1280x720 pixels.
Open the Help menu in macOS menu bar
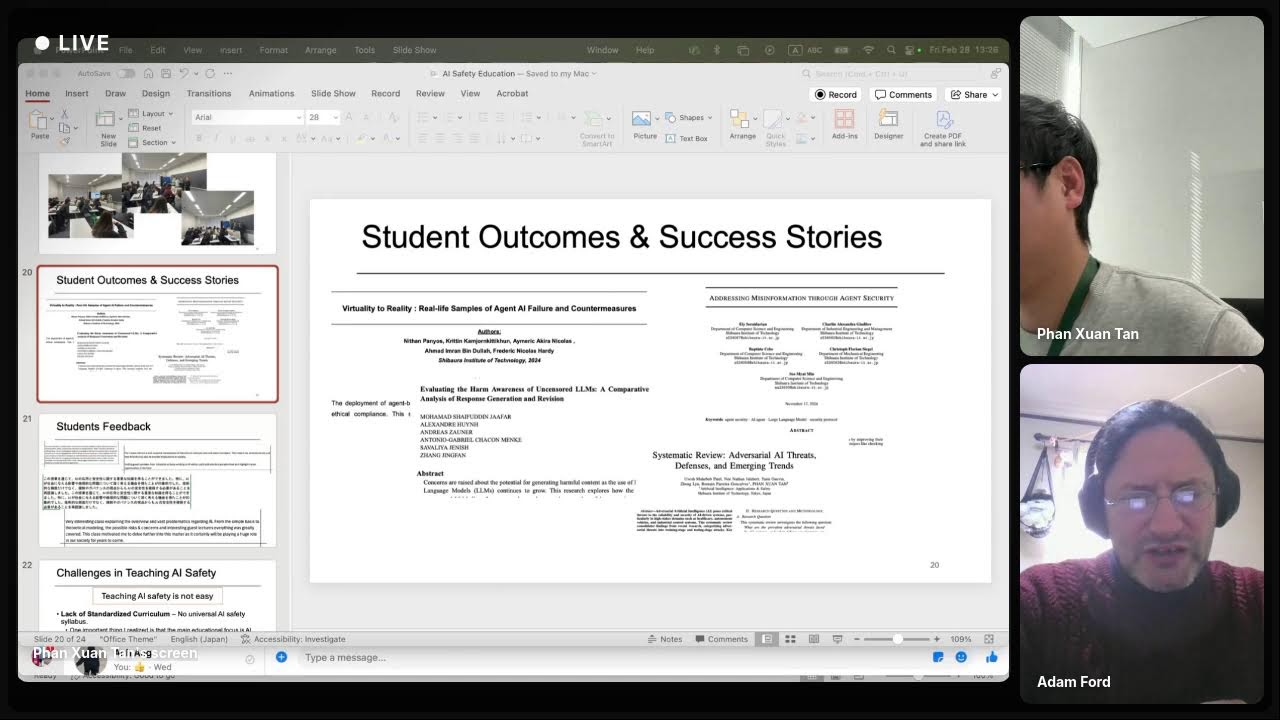(x=645, y=50)
